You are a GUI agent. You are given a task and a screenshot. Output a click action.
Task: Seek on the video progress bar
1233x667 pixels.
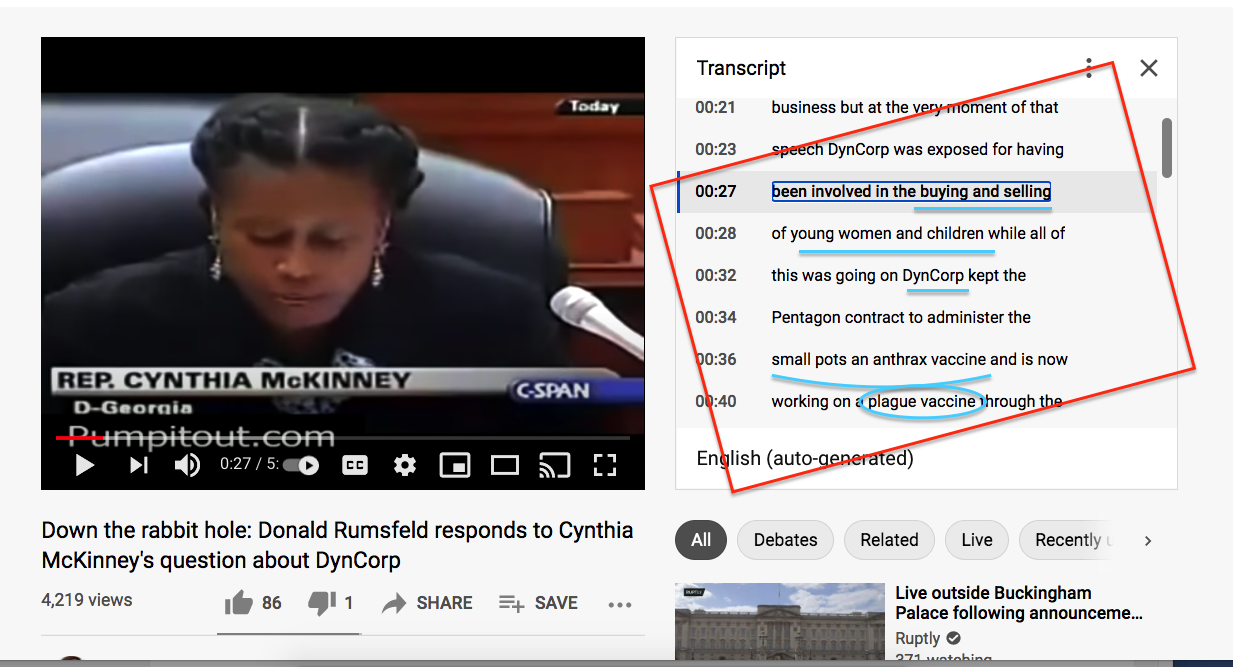click(342, 438)
